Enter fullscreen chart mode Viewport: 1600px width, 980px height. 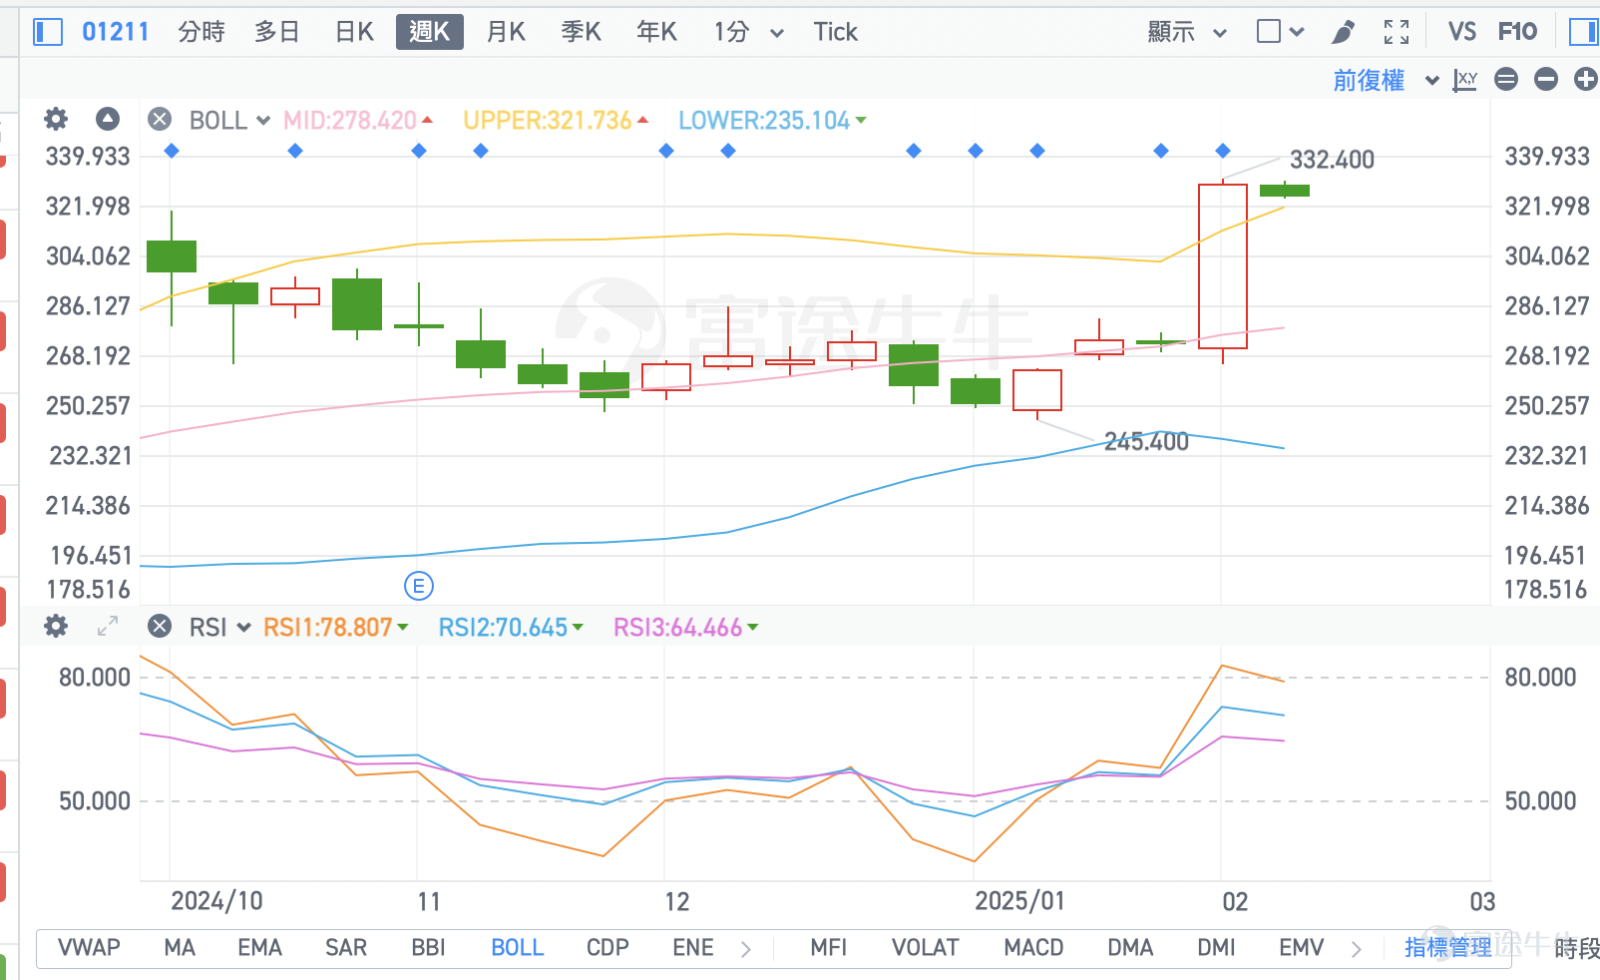(1396, 32)
